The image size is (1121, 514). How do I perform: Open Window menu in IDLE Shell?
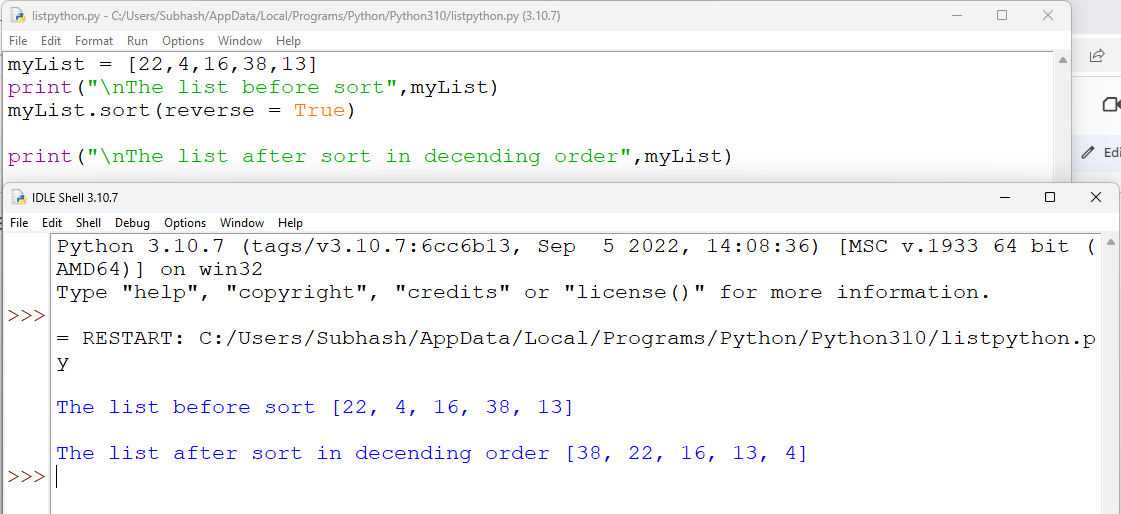242,222
